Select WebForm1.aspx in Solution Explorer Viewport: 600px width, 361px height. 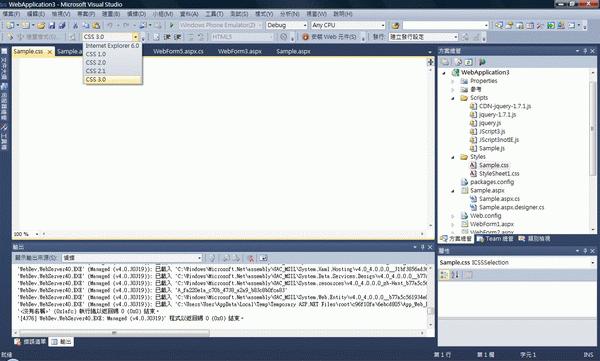(492, 224)
